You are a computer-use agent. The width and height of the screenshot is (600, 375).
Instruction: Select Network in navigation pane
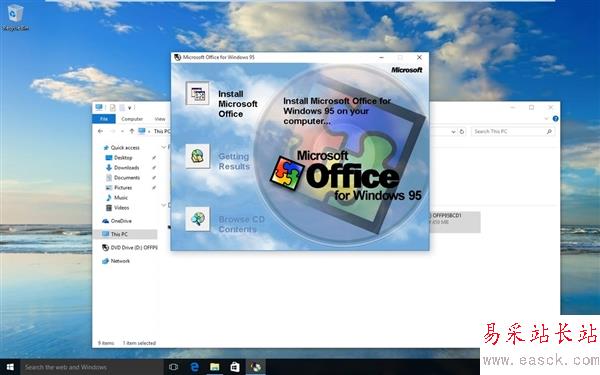coord(120,261)
